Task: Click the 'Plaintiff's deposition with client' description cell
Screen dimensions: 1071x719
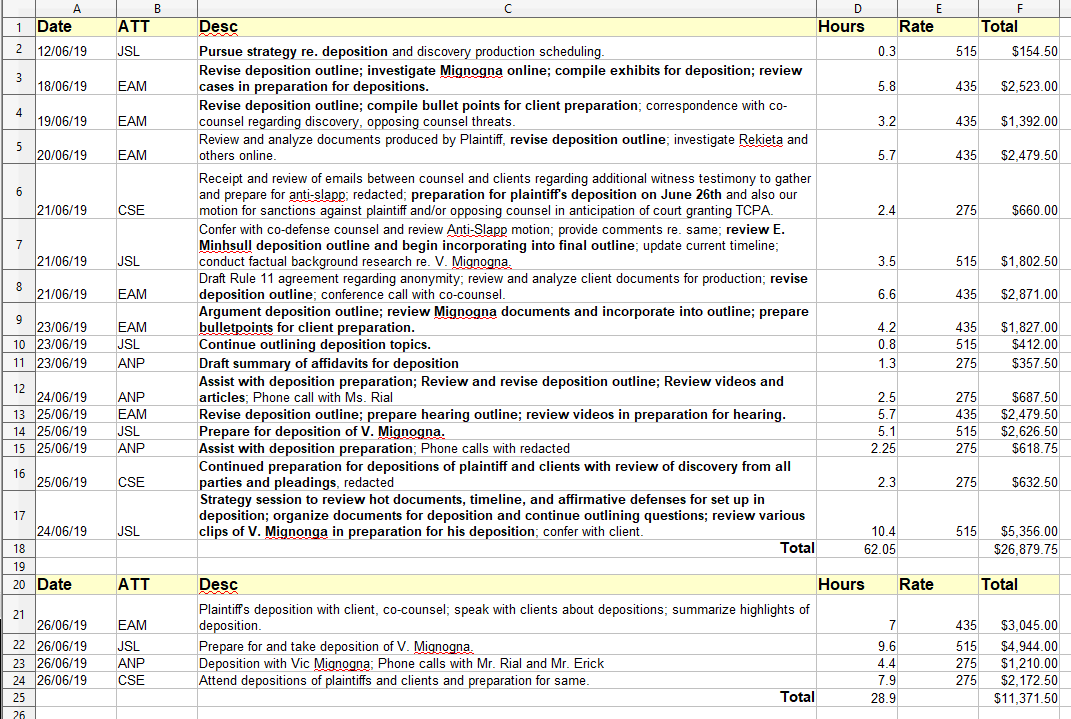Action: click(x=507, y=615)
